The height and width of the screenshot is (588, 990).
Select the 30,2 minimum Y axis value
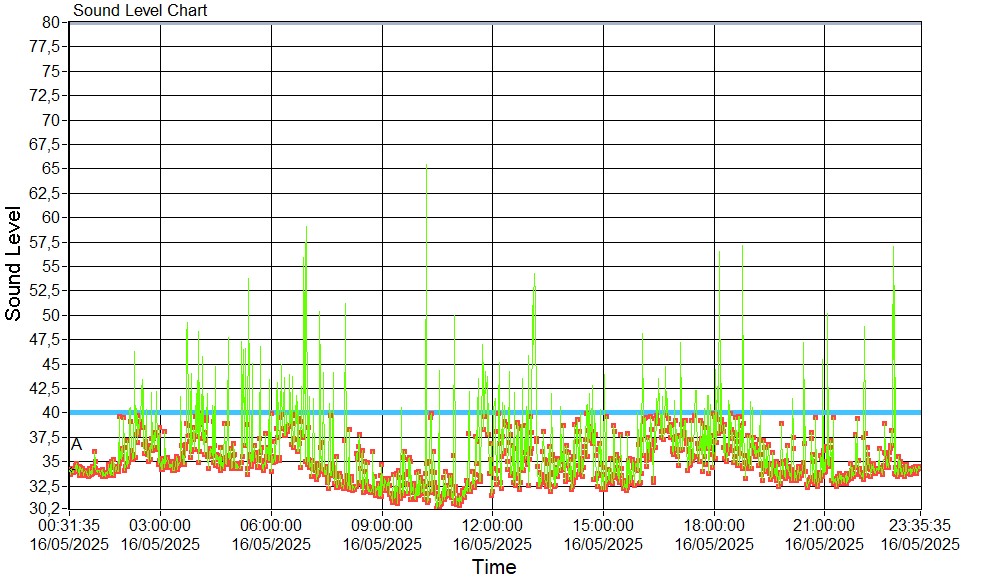[48, 509]
